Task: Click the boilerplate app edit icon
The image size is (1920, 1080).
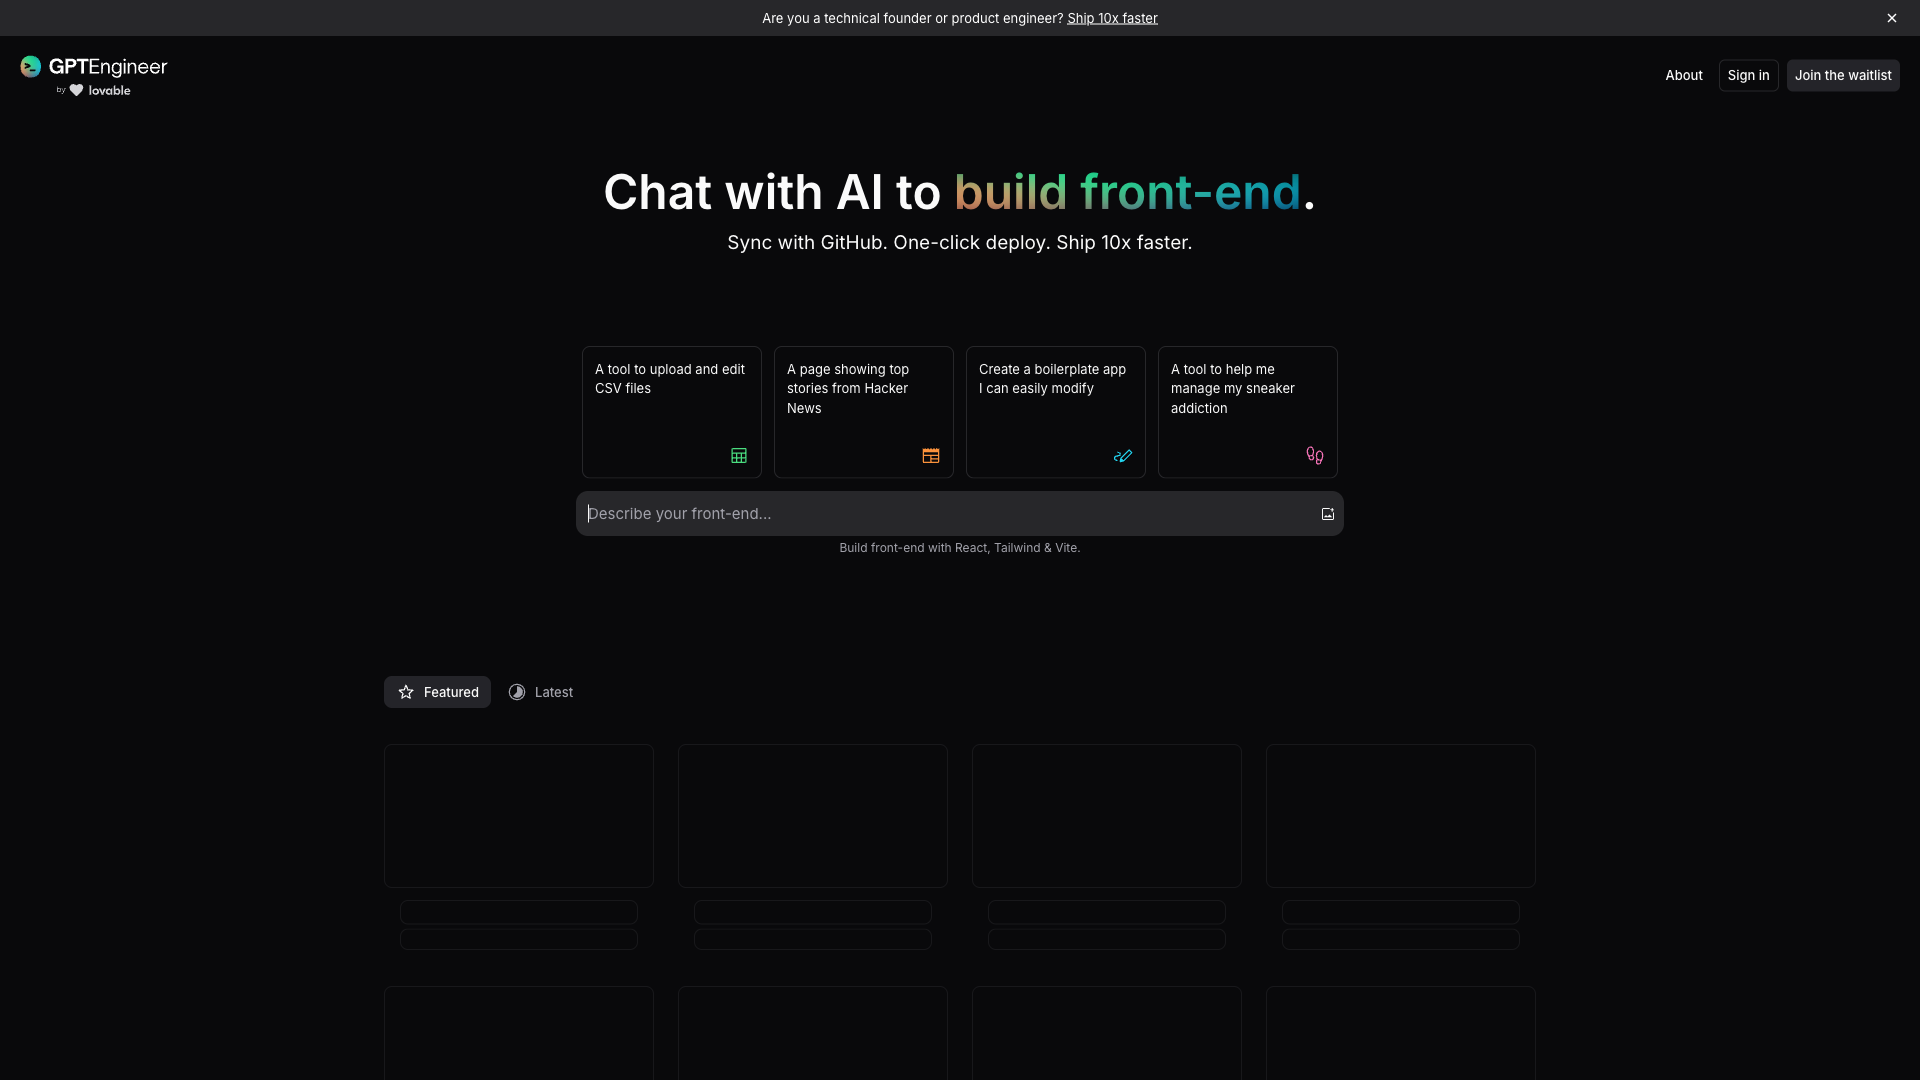Action: tap(1122, 456)
